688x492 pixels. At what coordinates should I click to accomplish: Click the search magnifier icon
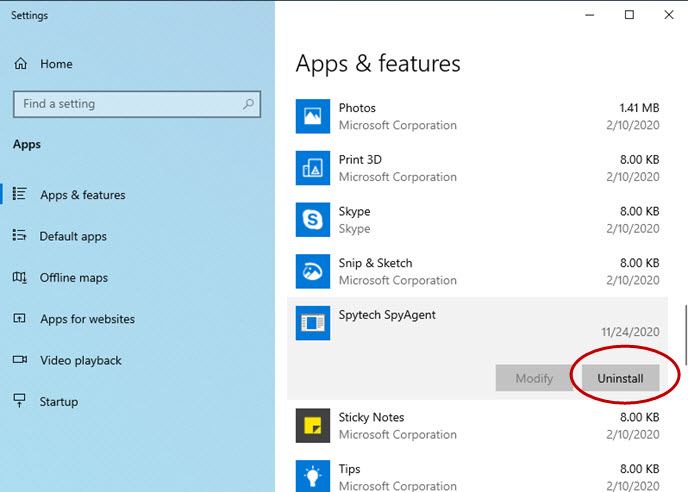coord(248,104)
